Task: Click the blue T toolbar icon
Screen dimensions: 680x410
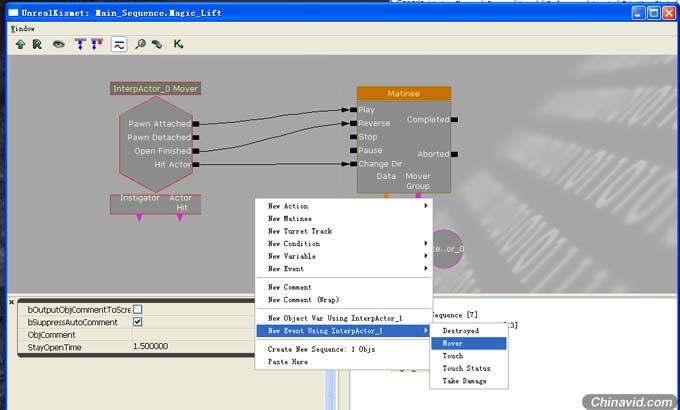Action: pos(80,44)
